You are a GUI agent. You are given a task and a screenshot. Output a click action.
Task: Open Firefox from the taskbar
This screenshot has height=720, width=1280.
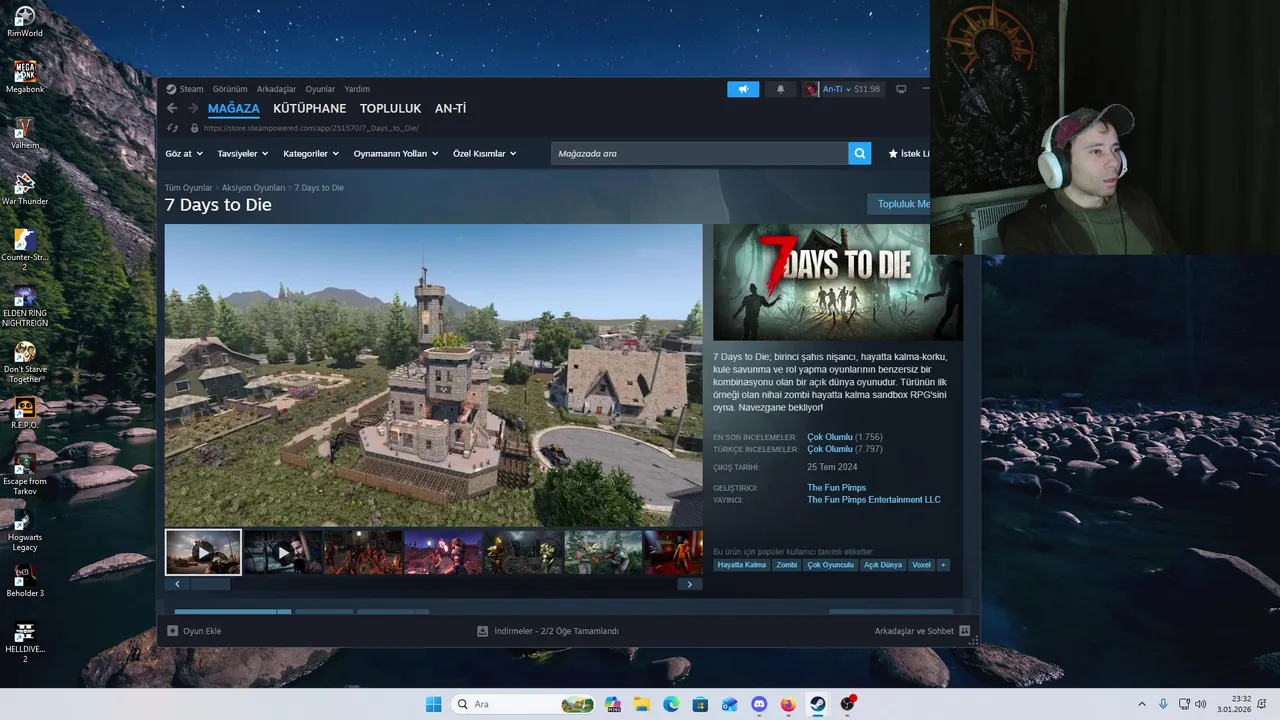788,704
